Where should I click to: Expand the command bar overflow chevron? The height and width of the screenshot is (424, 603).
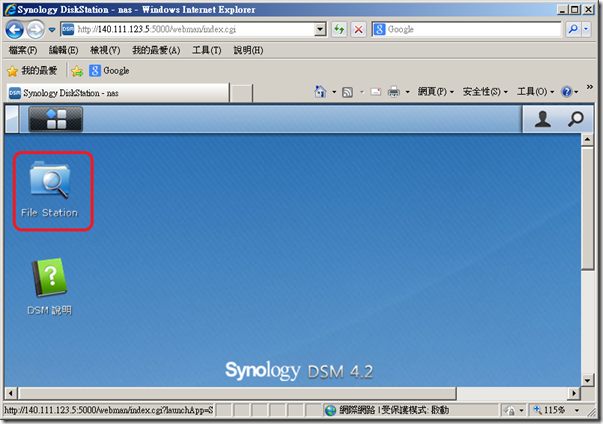tap(589, 87)
